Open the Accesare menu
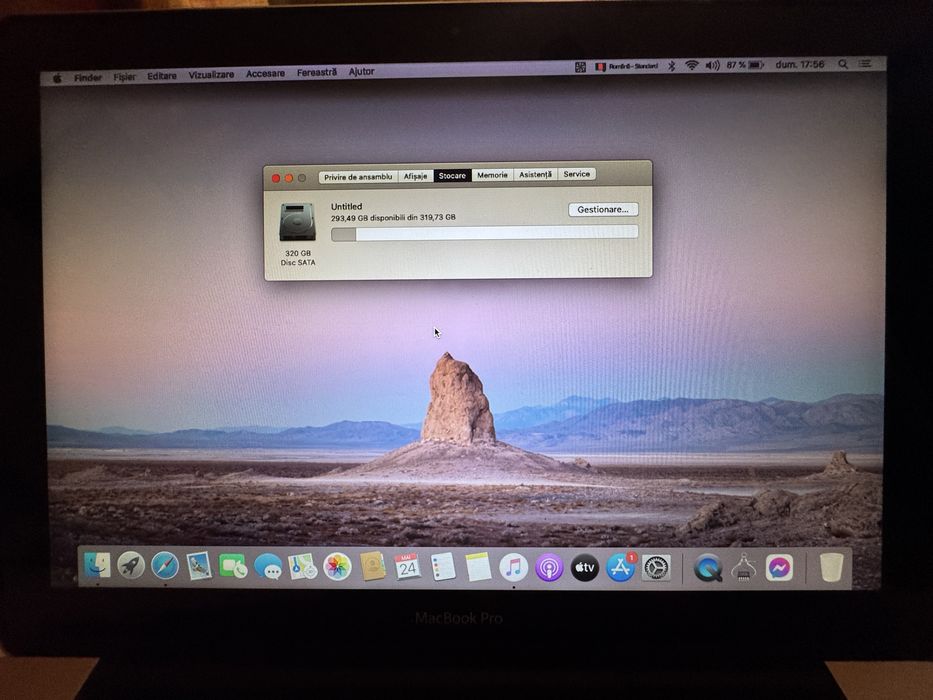The image size is (933, 700). (x=265, y=74)
